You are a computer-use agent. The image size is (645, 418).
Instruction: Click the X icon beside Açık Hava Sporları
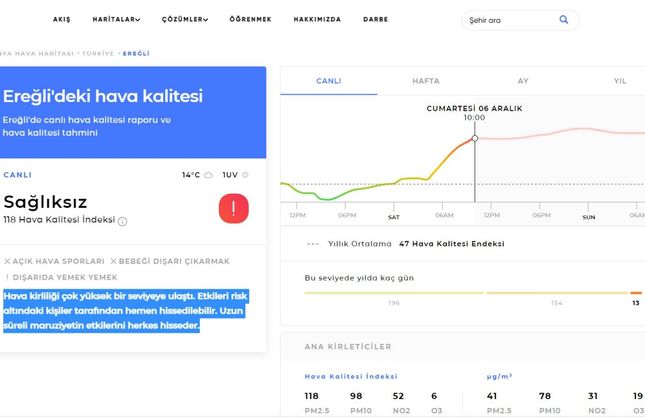click(7, 261)
